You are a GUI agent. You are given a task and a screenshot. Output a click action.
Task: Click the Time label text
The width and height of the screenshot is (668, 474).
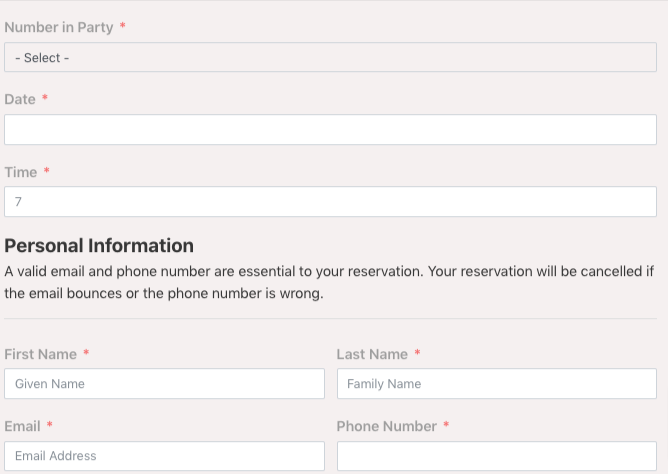[21, 173]
